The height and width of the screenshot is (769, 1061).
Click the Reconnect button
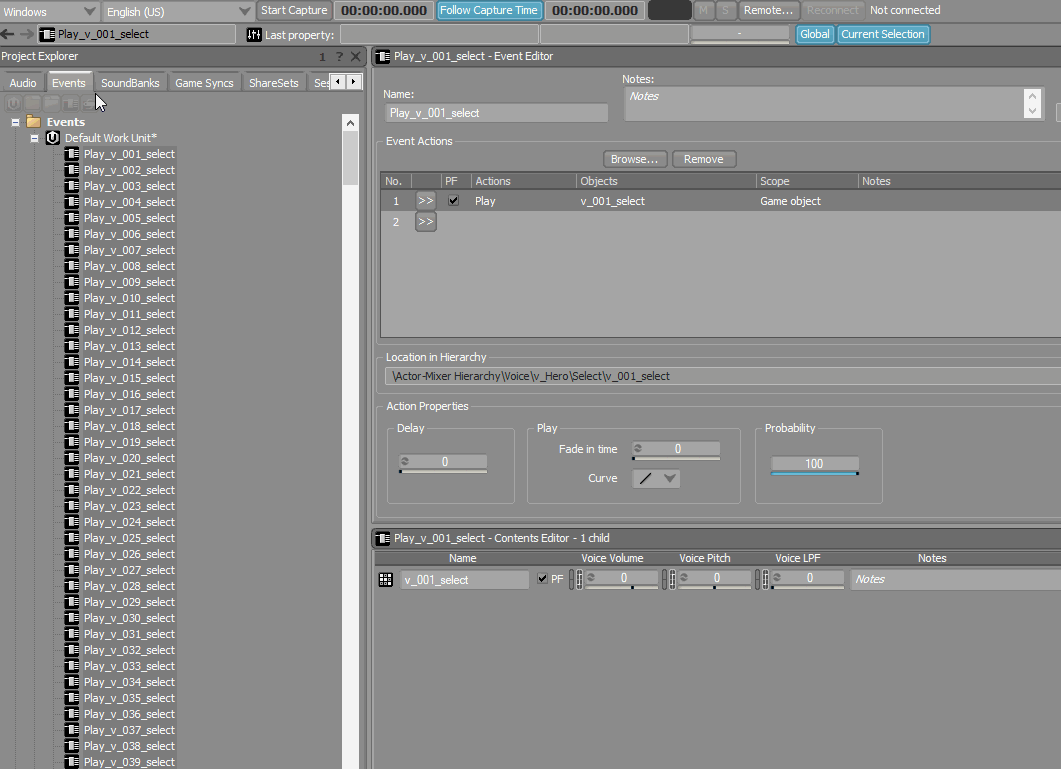point(832,10)
